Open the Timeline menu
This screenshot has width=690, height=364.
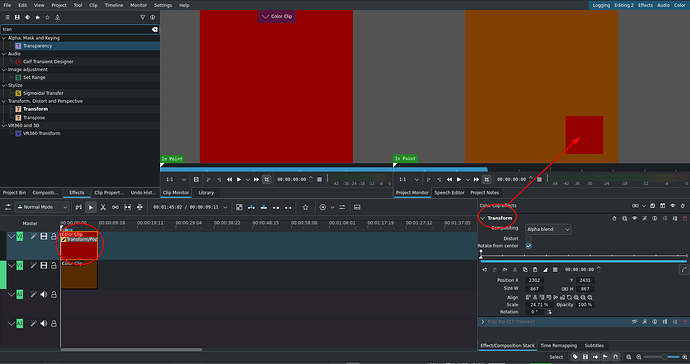(x=114, y=5)
